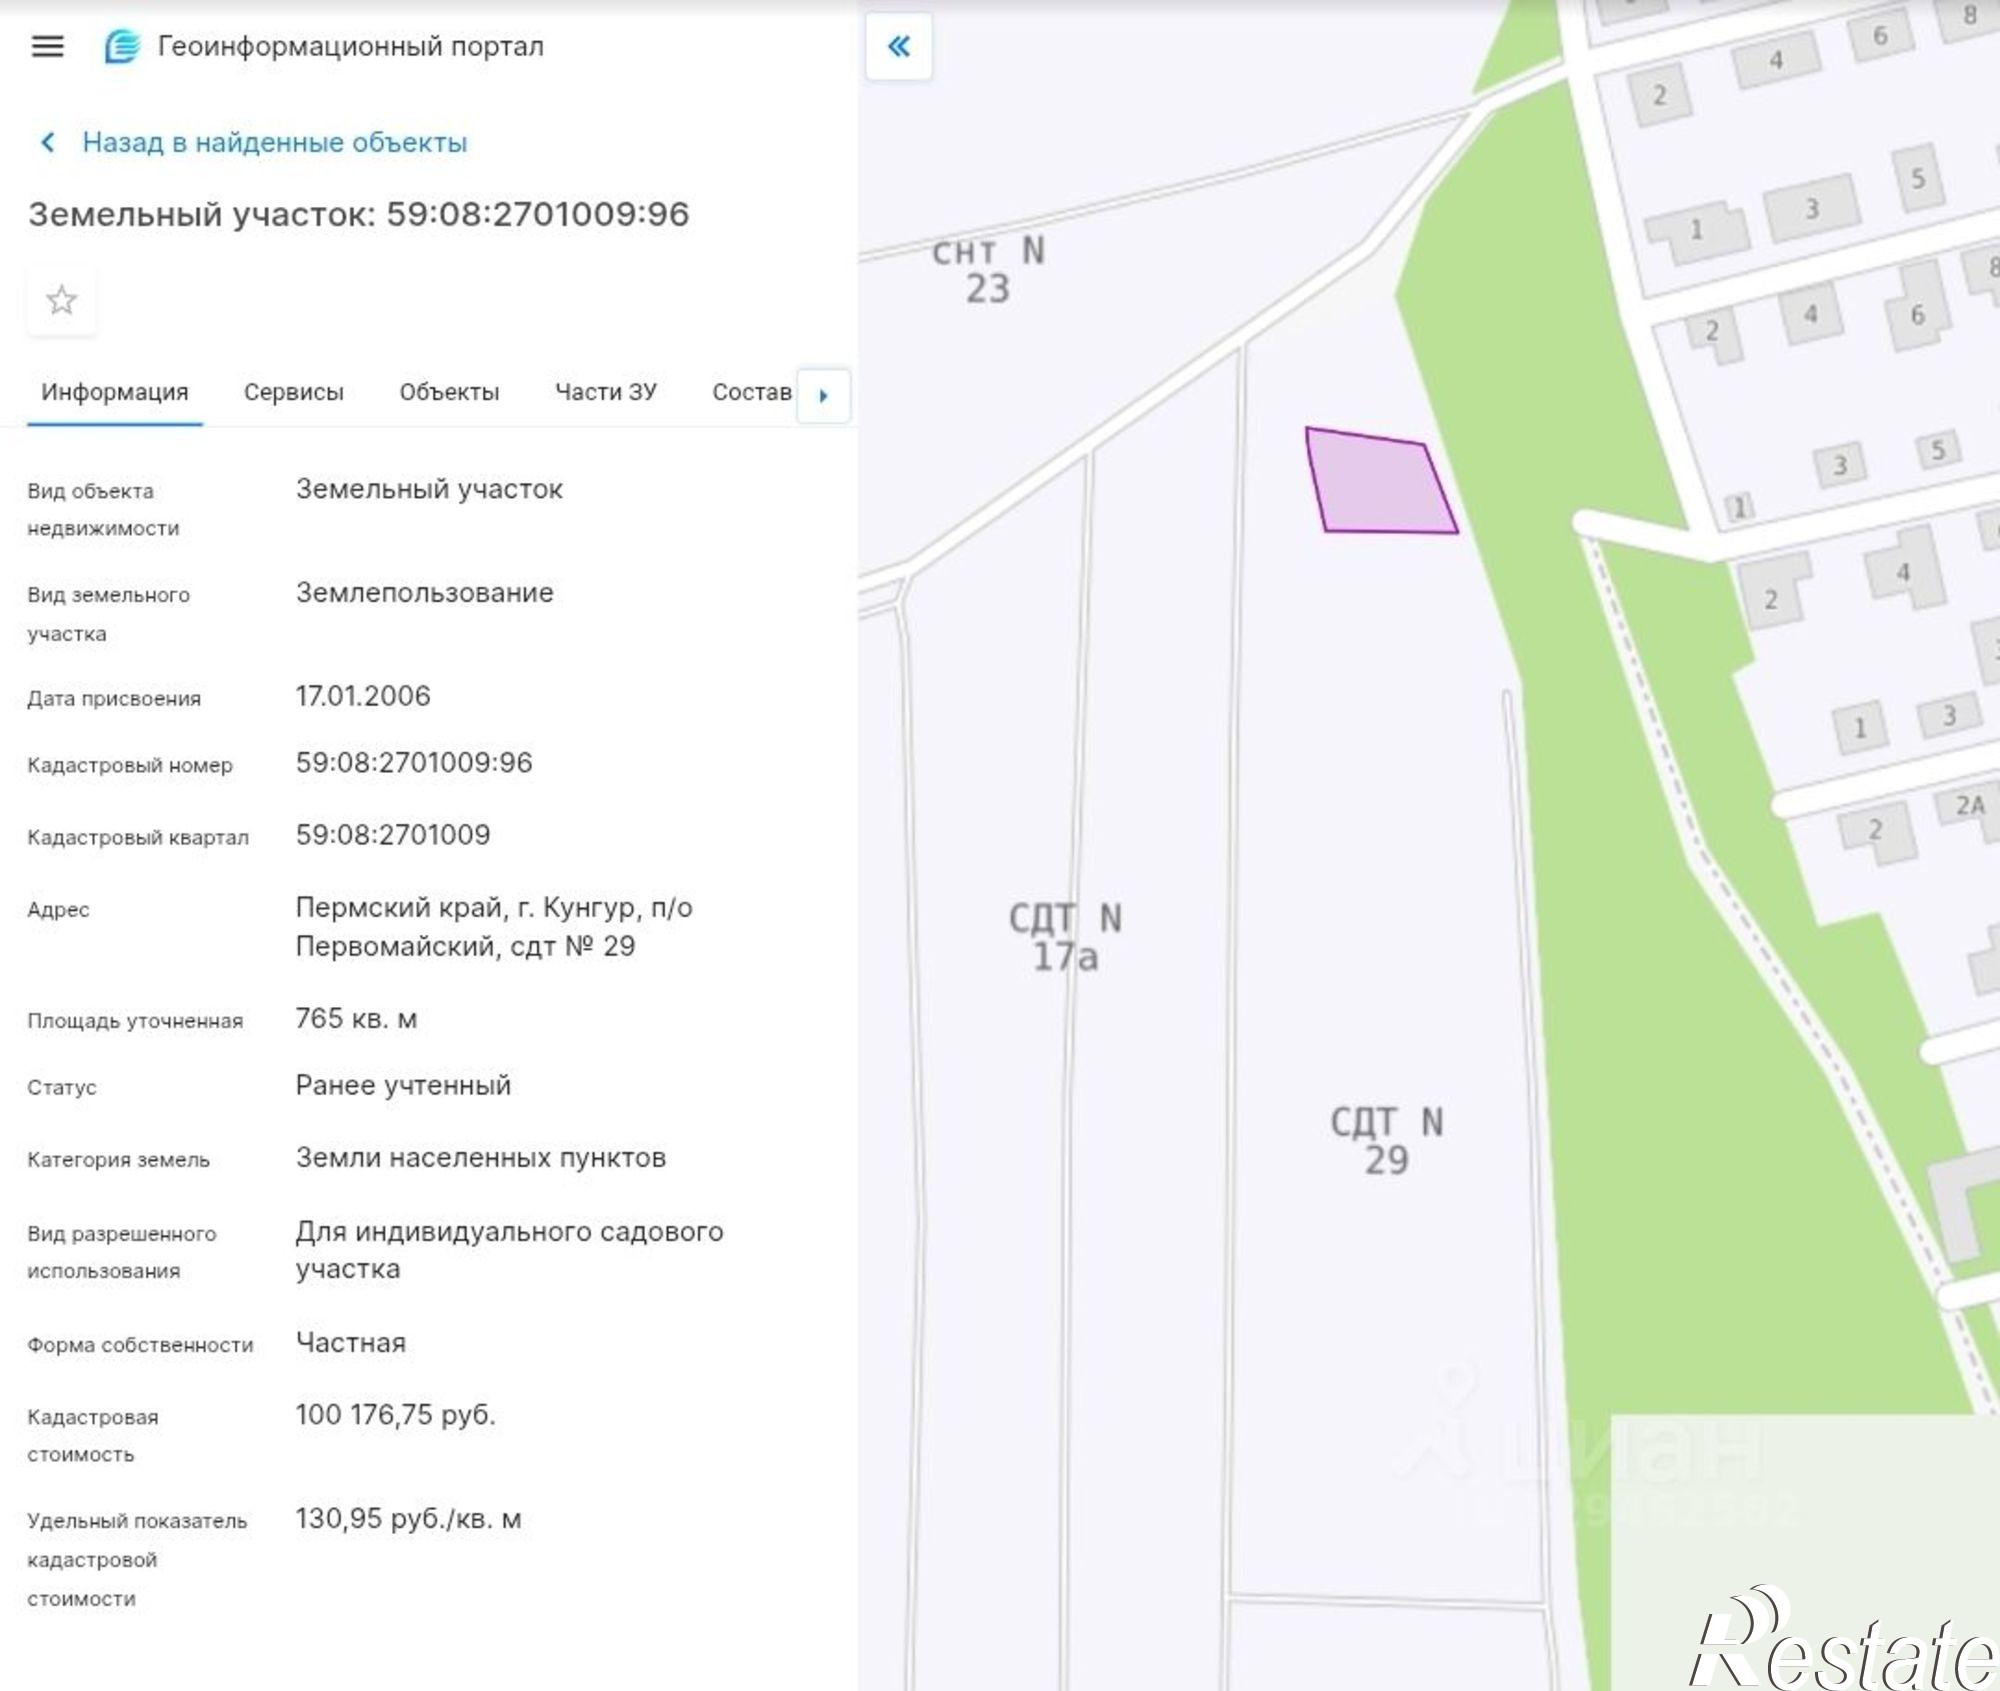Click the Геоинформационный портал title text

coord(351,46)
